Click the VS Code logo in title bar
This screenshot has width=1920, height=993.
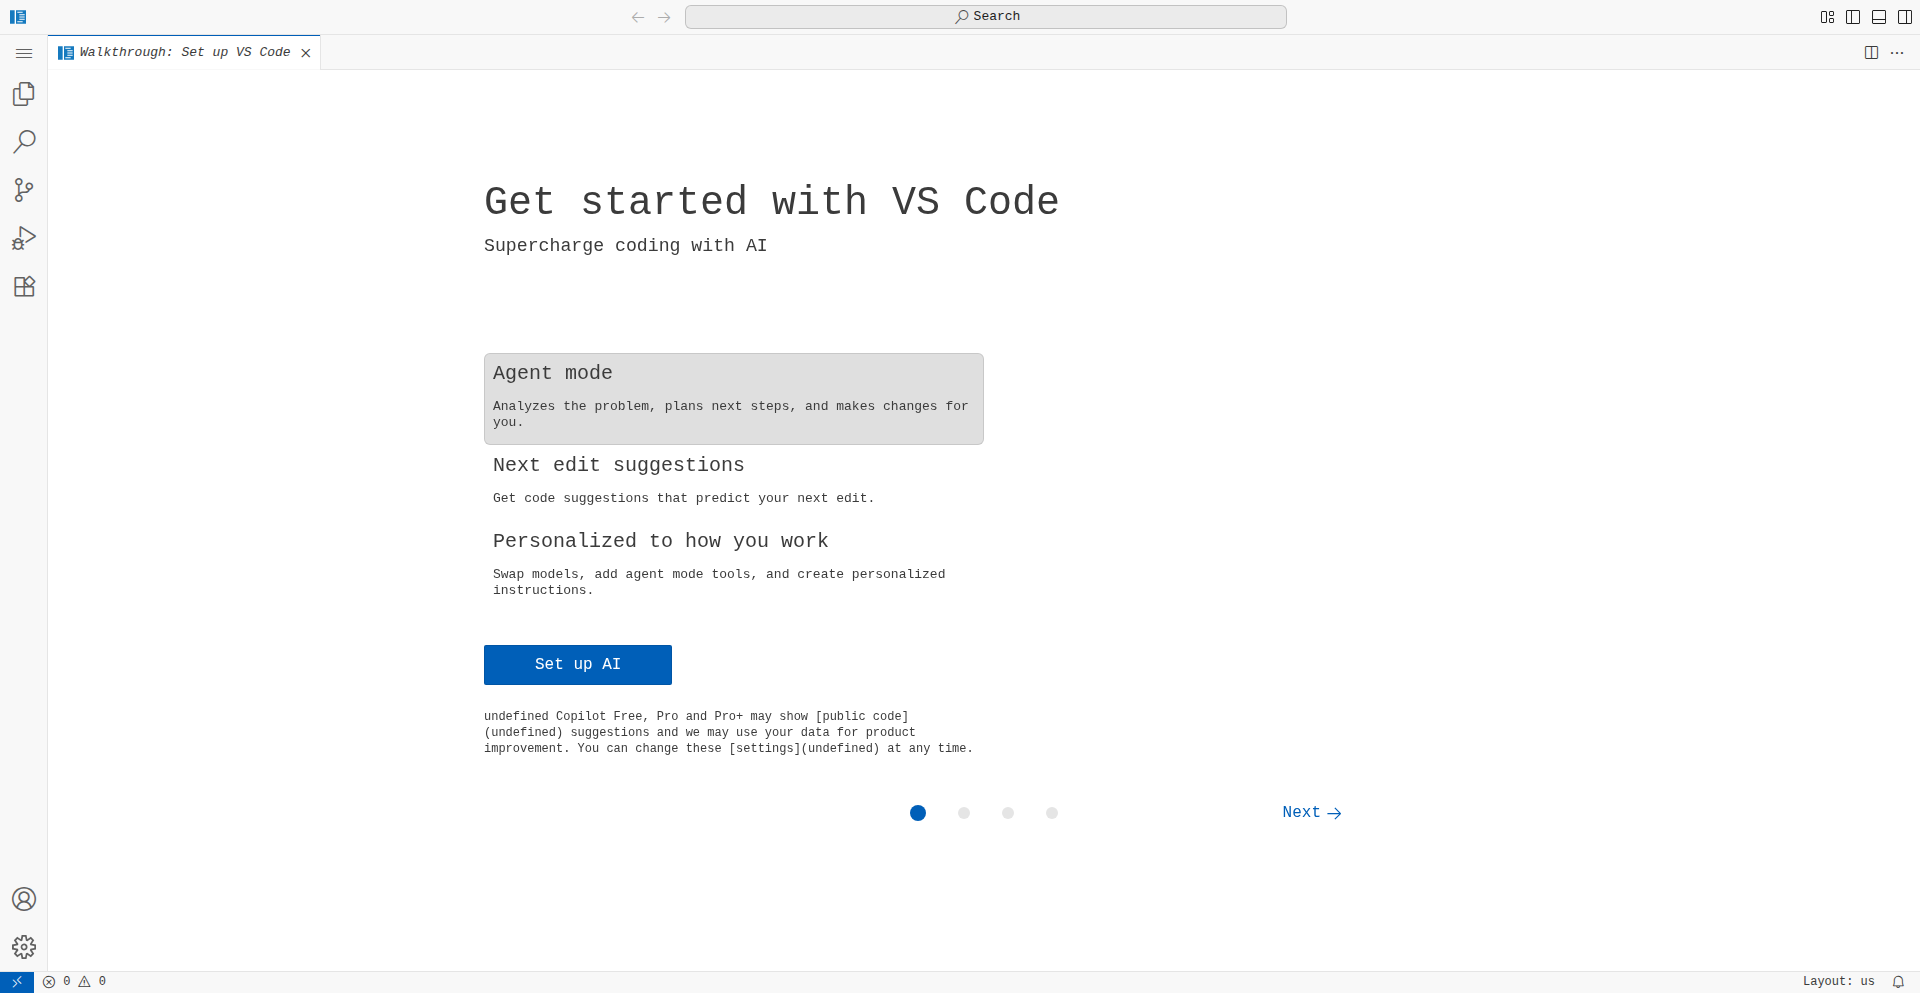(x=18, y=17)
